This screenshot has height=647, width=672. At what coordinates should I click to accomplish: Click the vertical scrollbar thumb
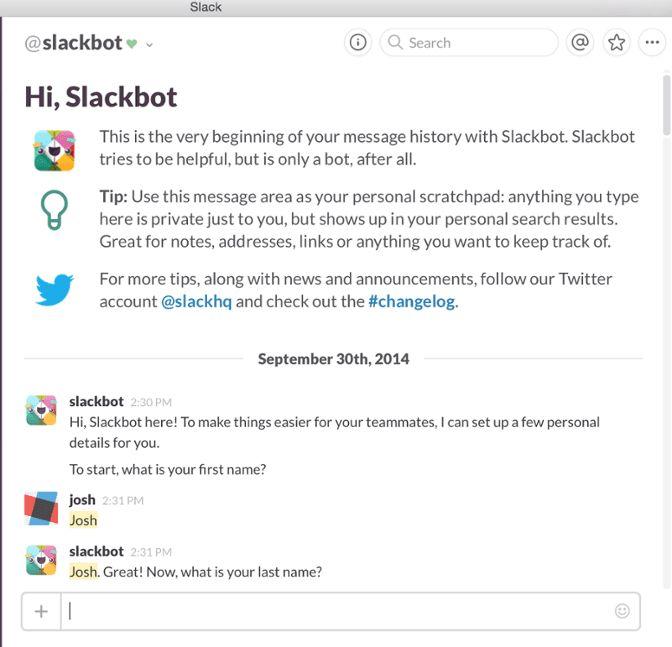[x=667, y=105]
